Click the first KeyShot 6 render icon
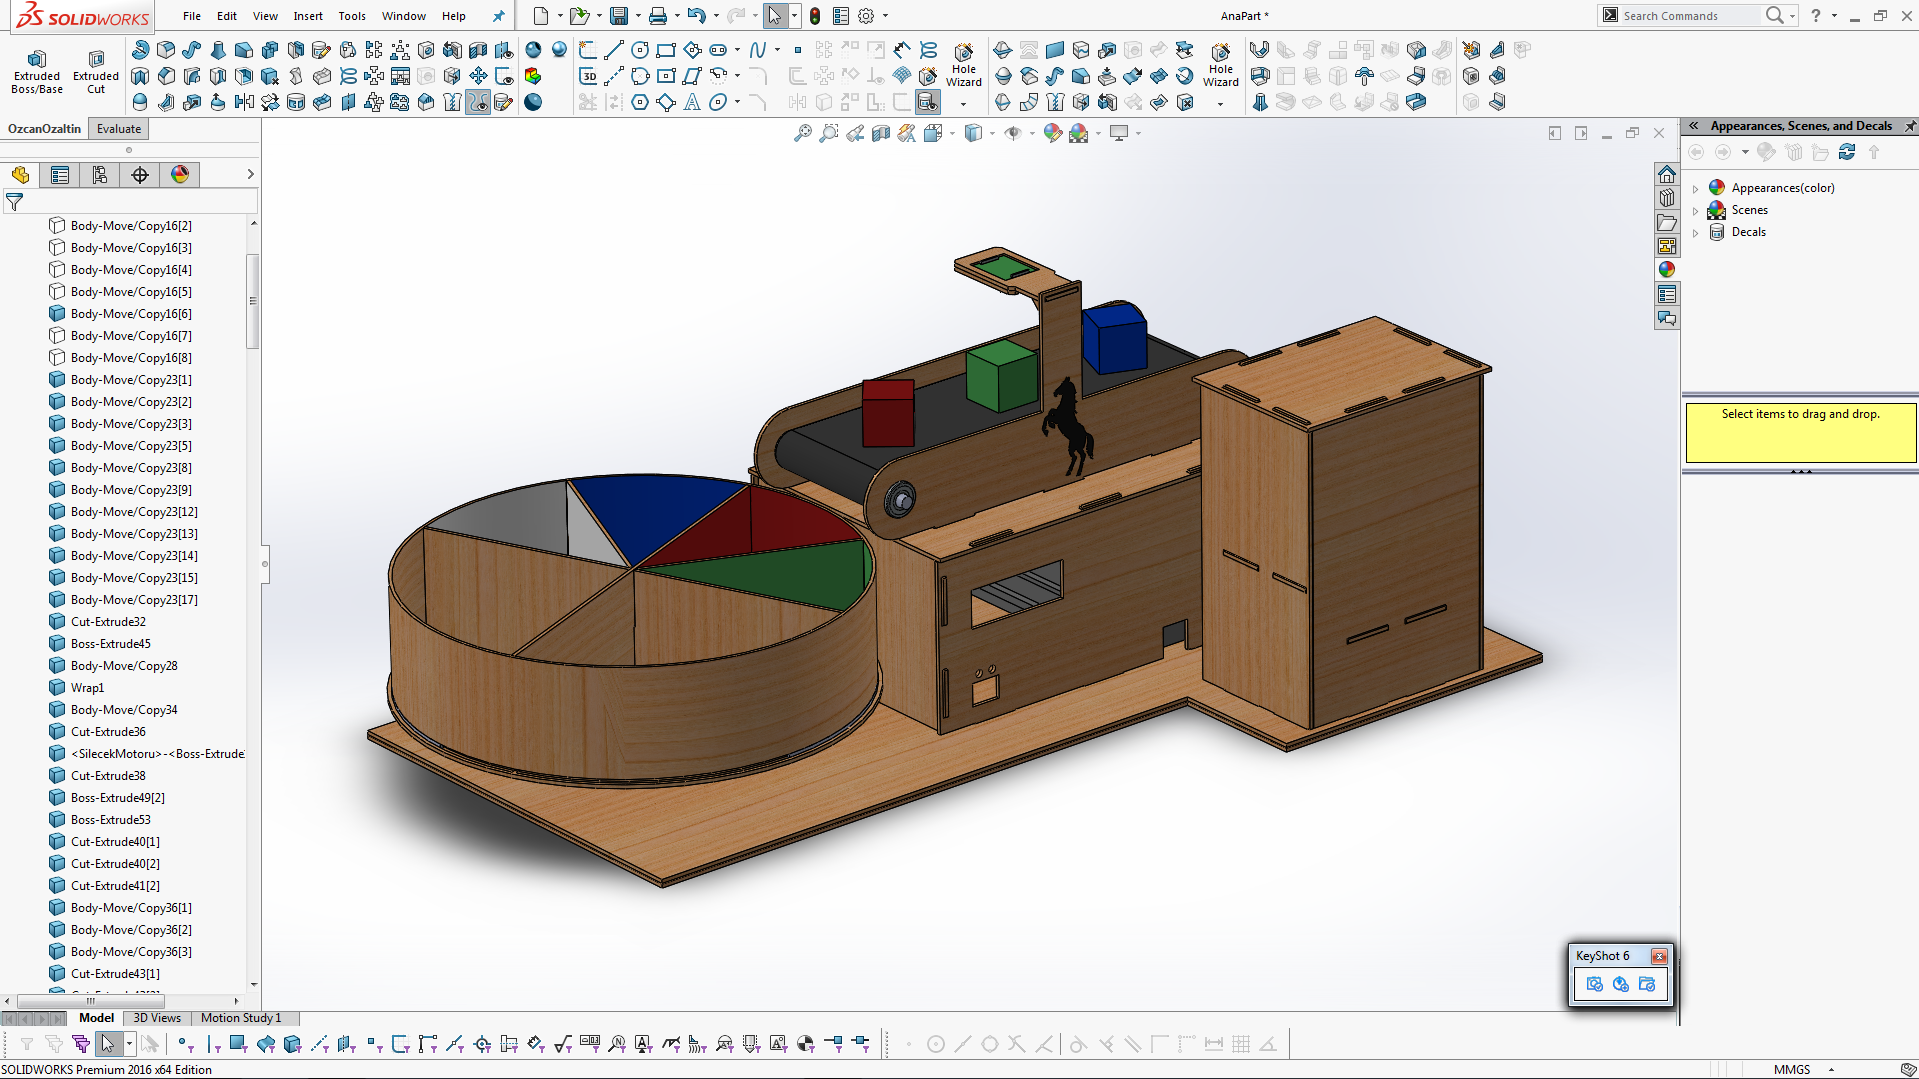1919x1079 pixels. pos(1594,984)
